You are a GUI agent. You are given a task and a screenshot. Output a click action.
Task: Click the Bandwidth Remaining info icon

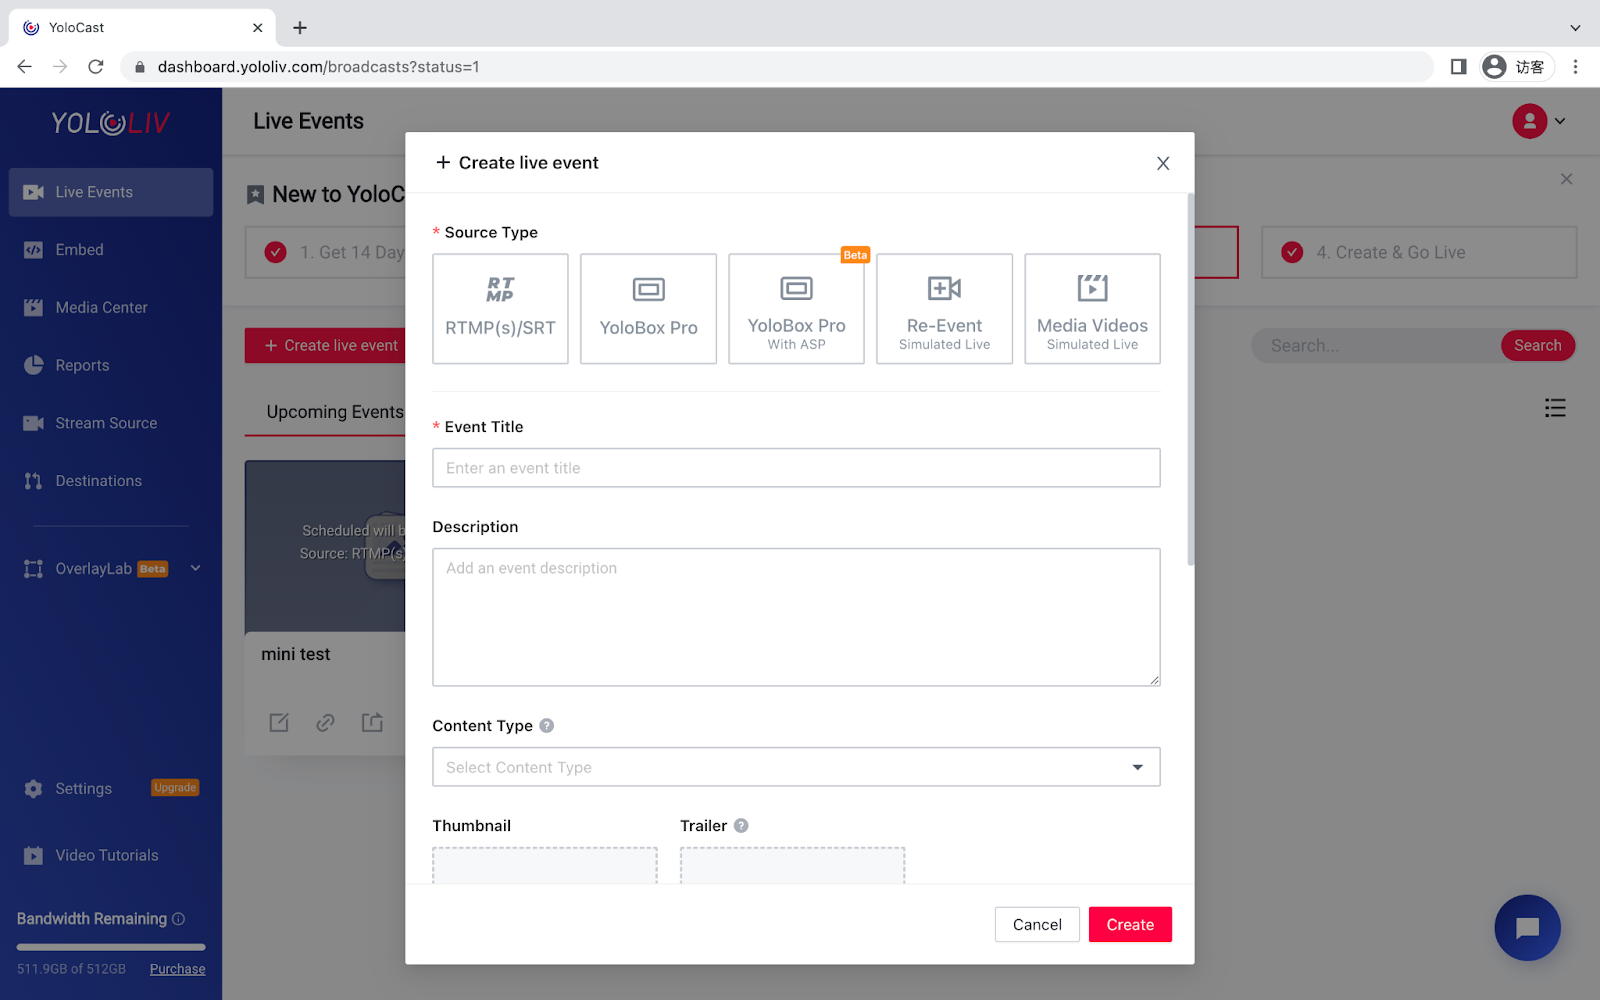click(179, 919)
